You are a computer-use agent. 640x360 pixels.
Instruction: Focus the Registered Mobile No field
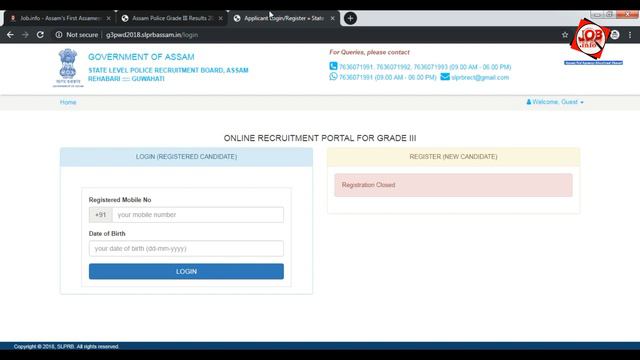(198, 215)
